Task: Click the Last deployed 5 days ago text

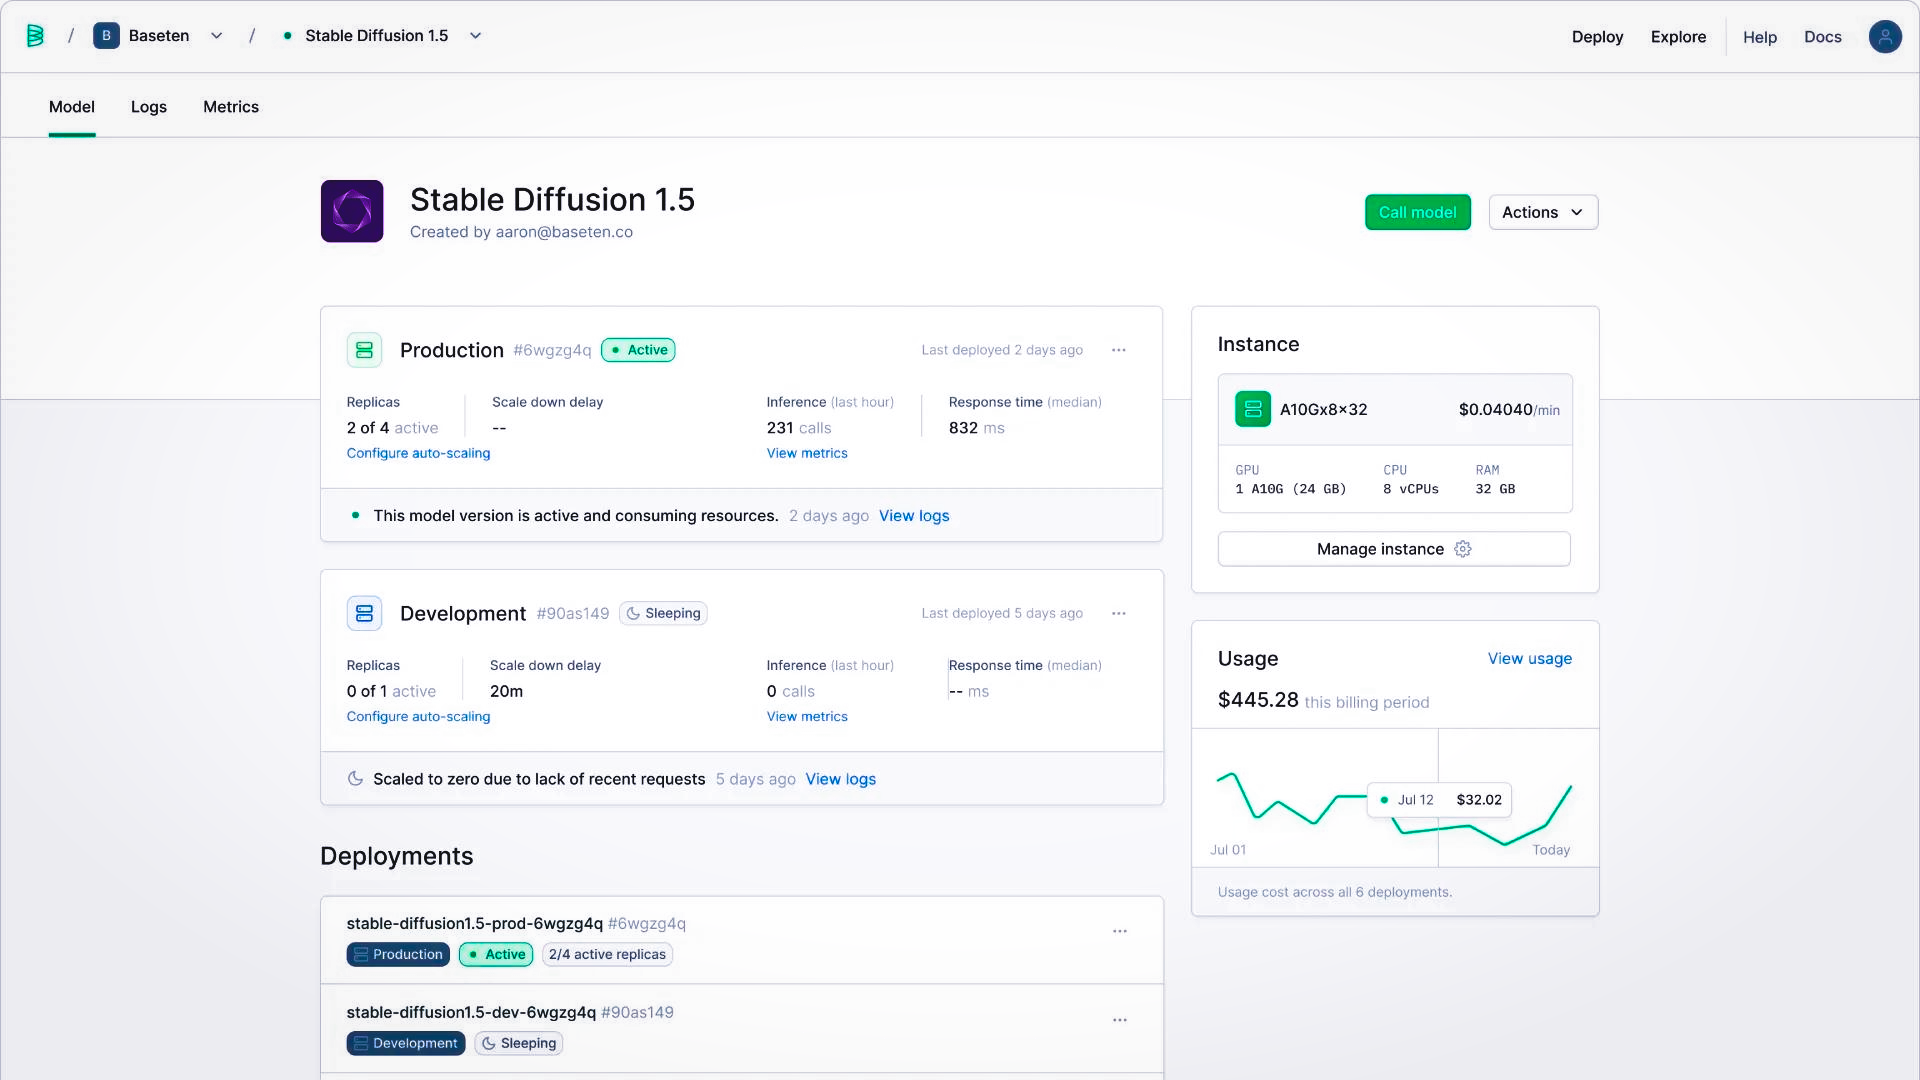Action: point(1002,613)
